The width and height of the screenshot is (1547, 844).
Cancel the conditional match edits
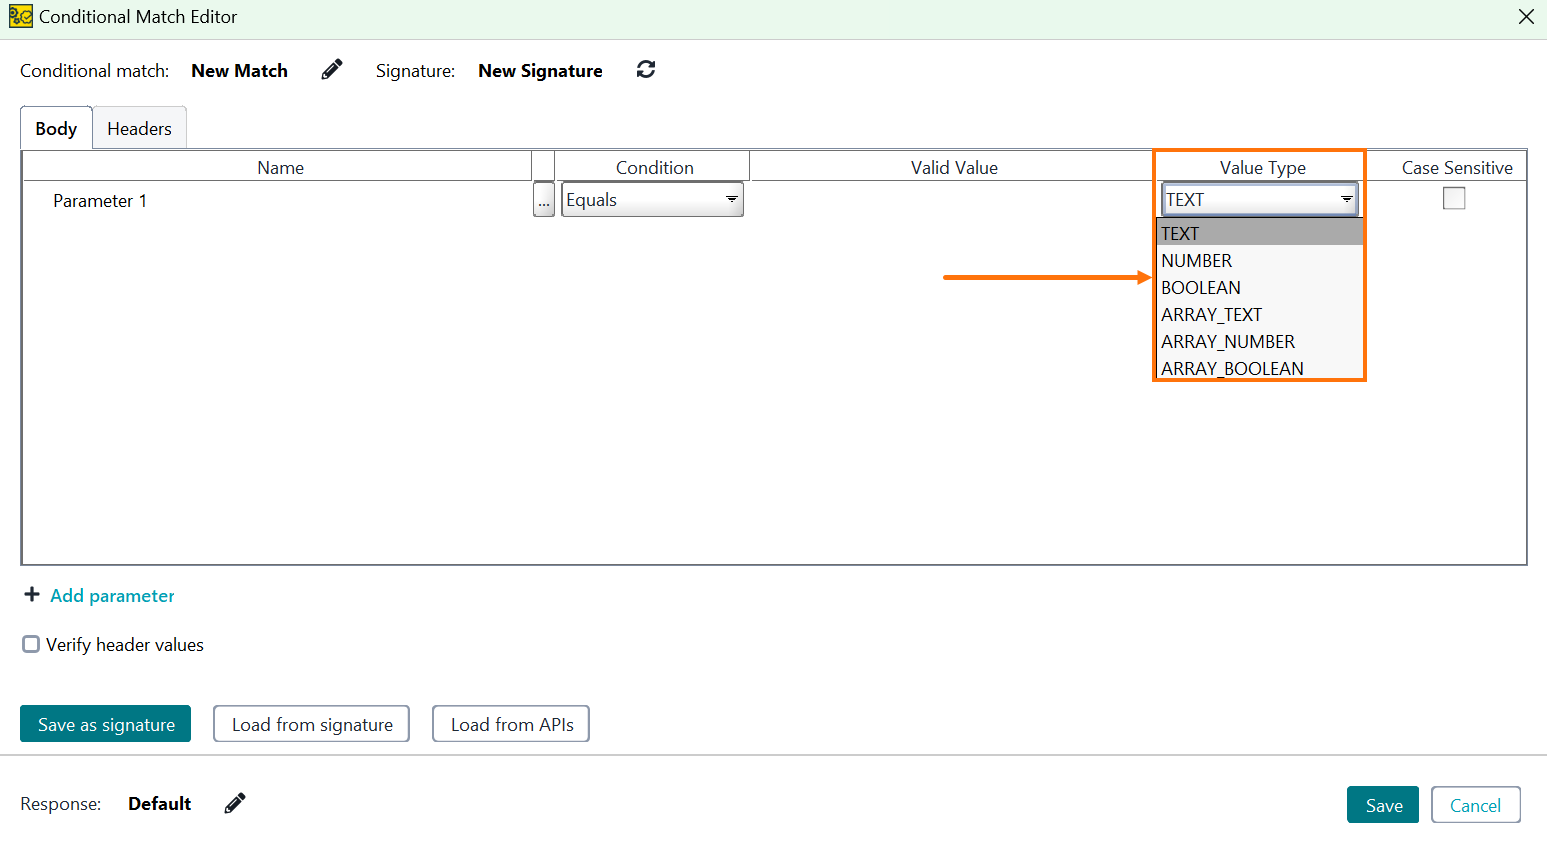(x=1475, y=804)
